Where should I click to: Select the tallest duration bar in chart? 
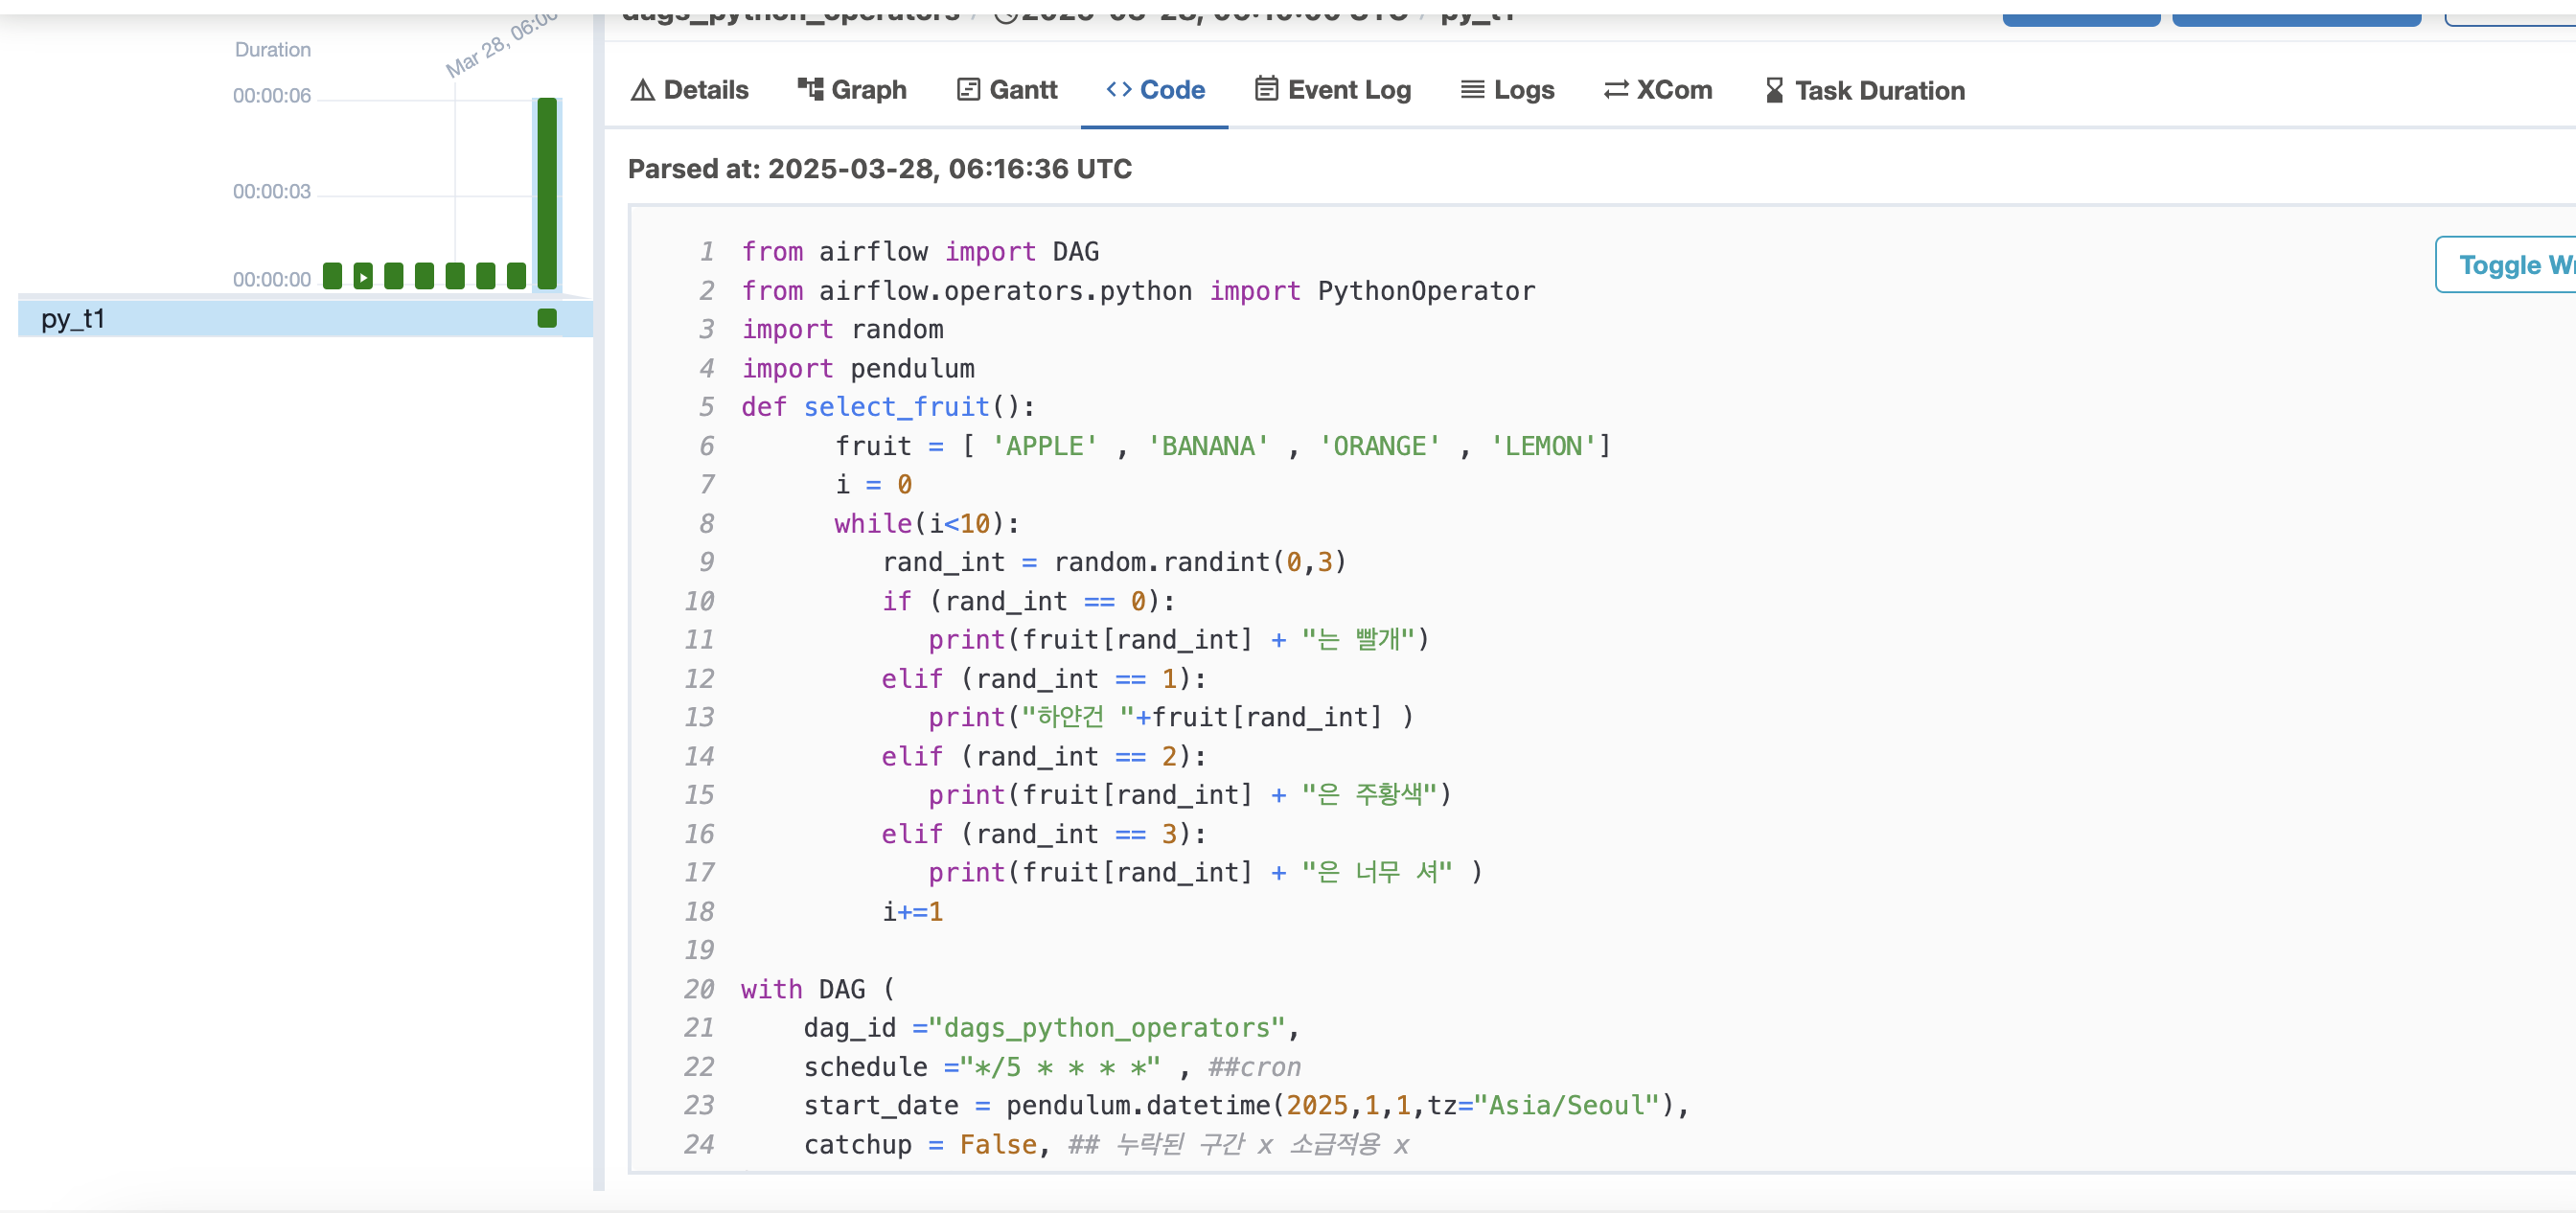(x=547, y=192)
